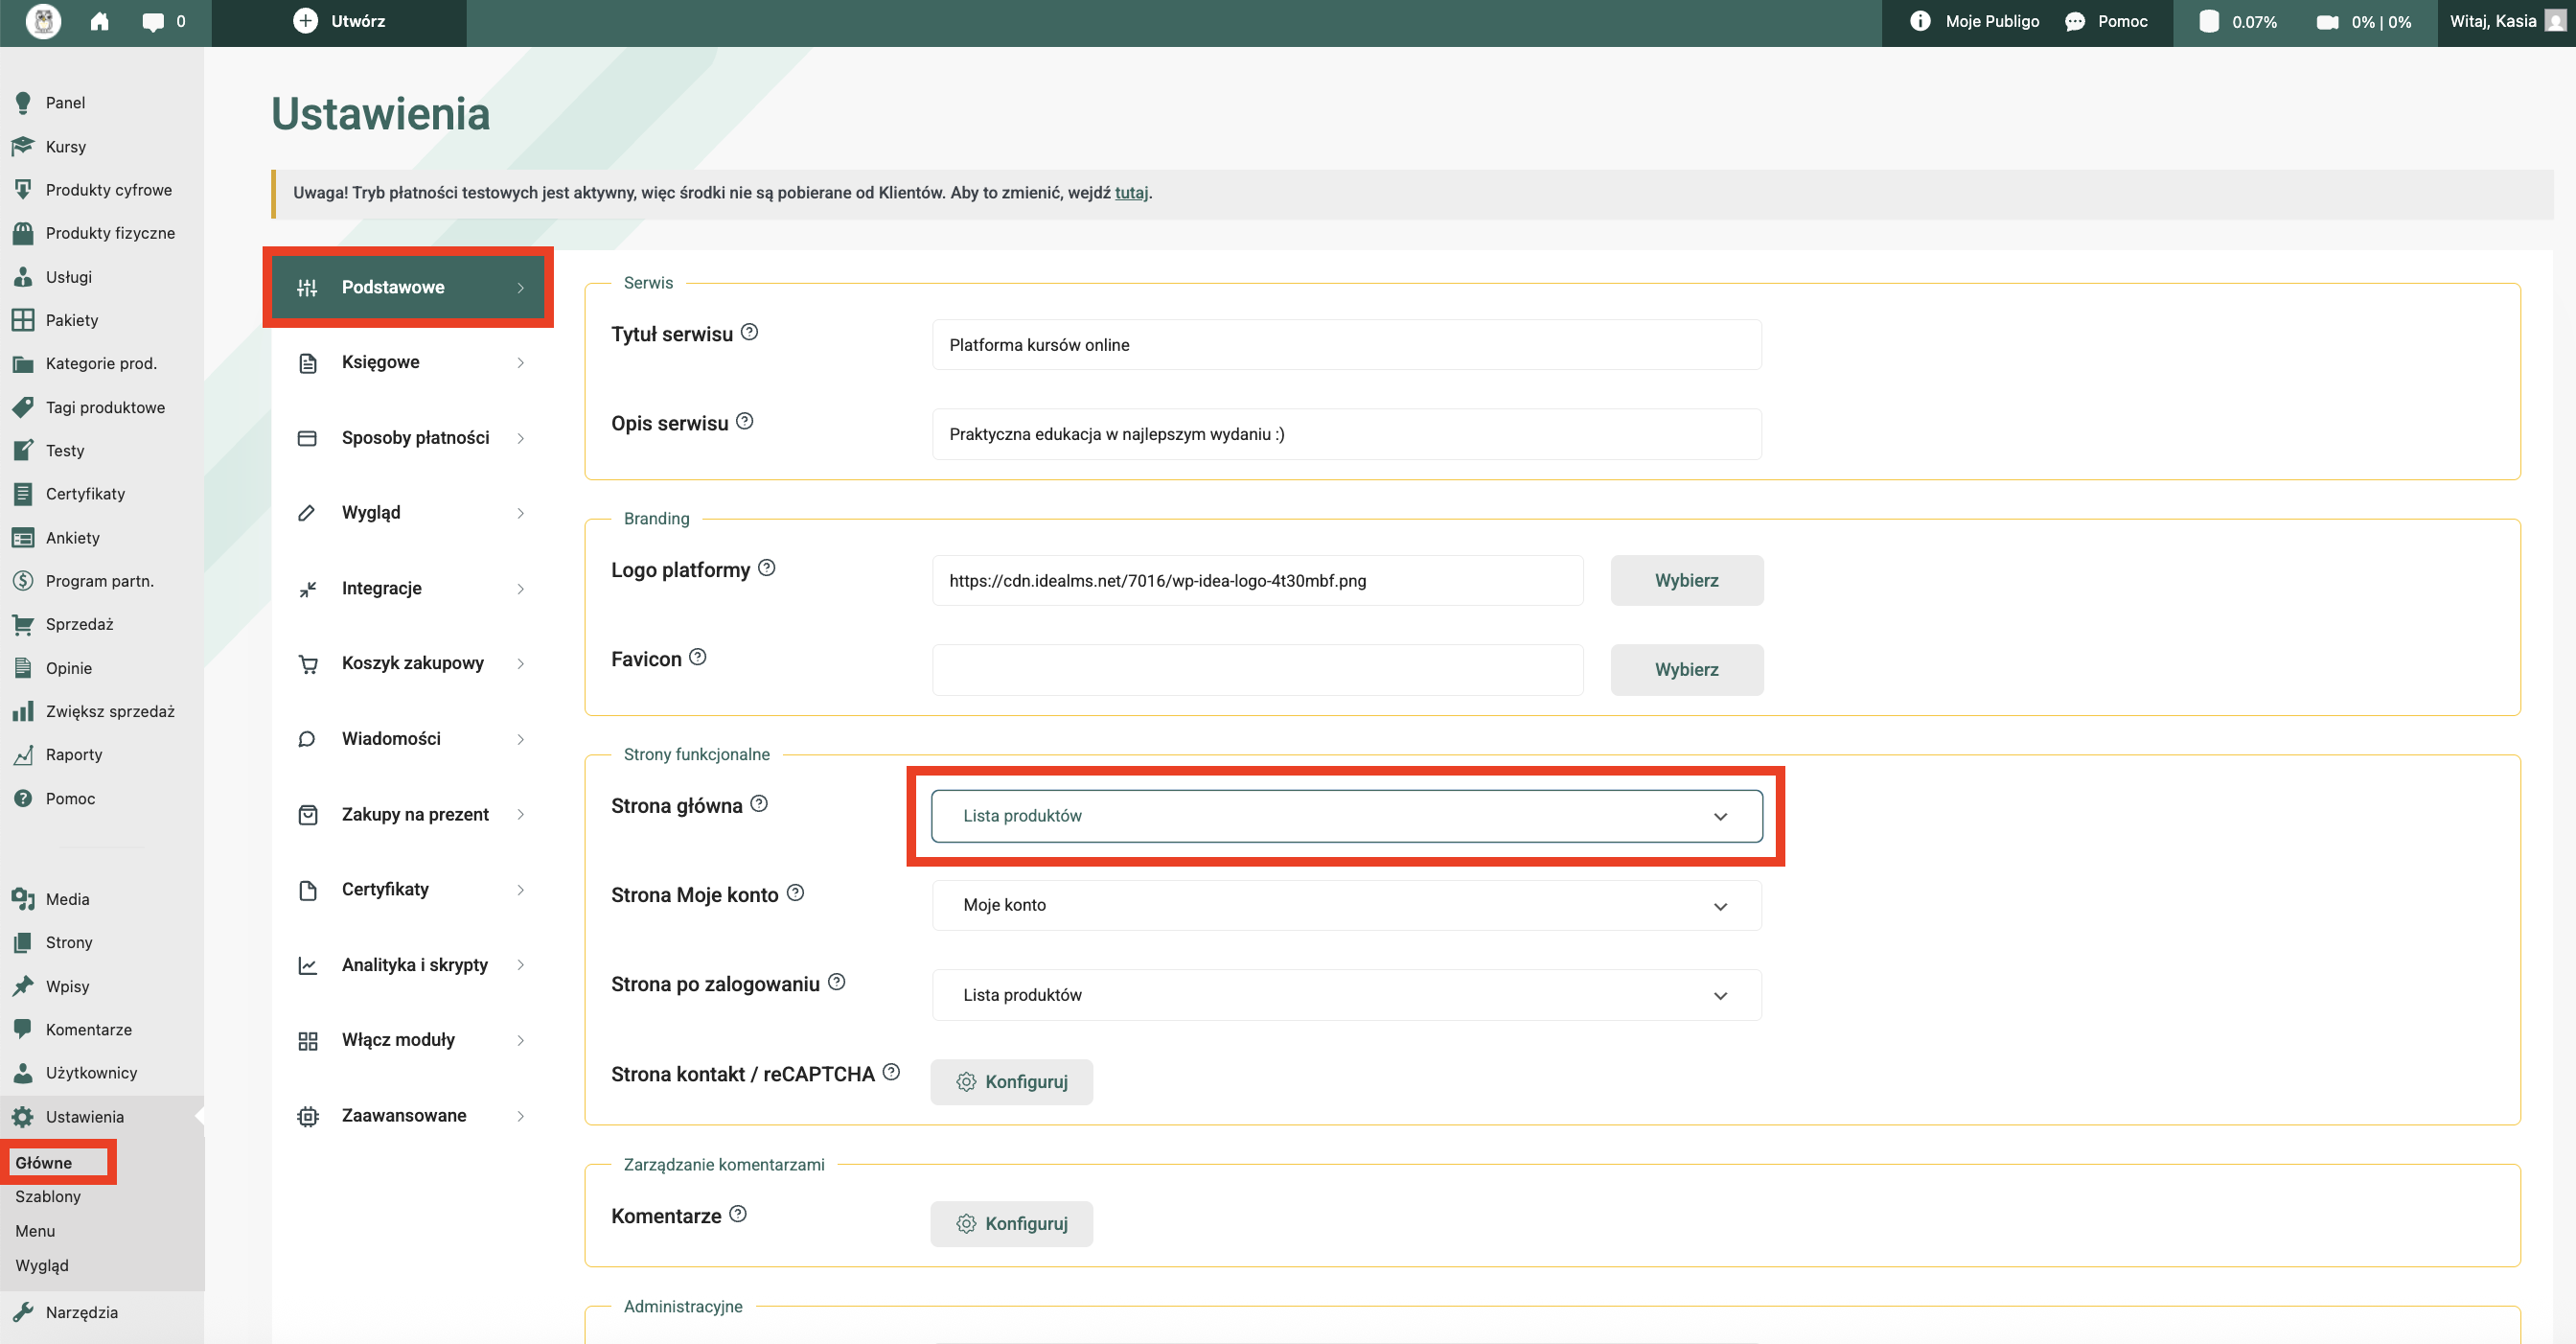Open Szablony submenu under Ustawienia
The image size is (2576, 1344).
click(48, 1197)
